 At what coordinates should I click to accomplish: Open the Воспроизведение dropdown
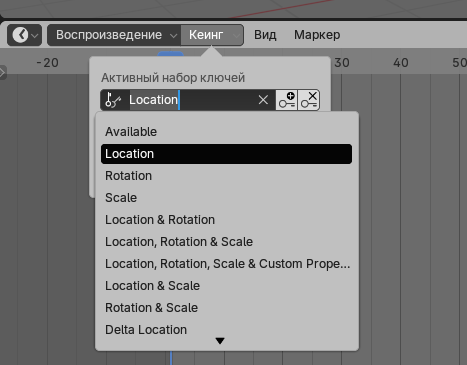point(114,35)
